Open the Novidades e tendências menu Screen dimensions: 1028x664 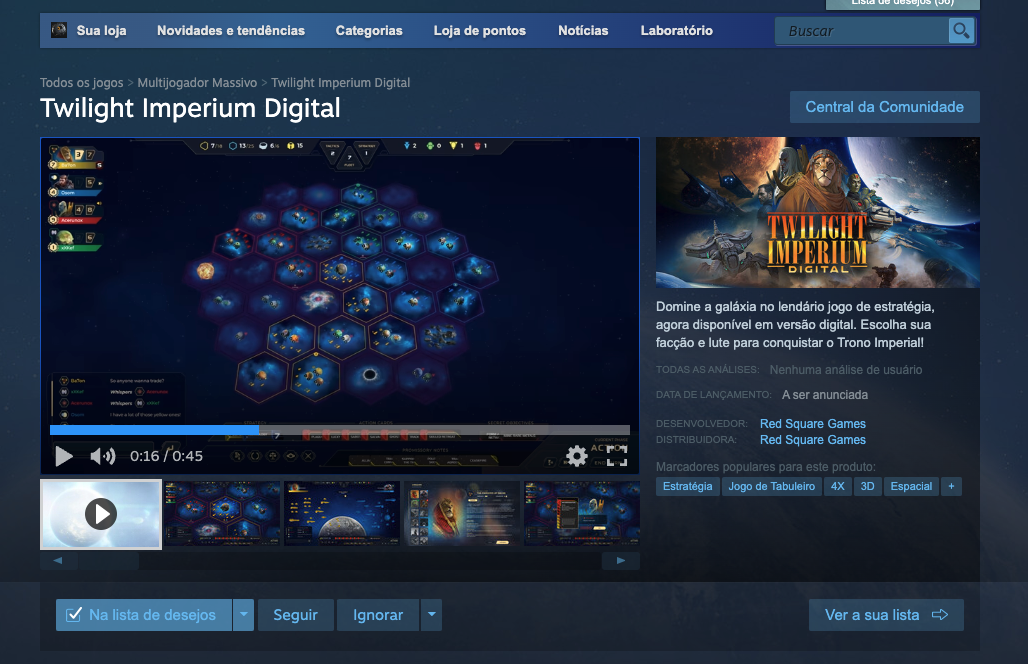tap(231, 31)
